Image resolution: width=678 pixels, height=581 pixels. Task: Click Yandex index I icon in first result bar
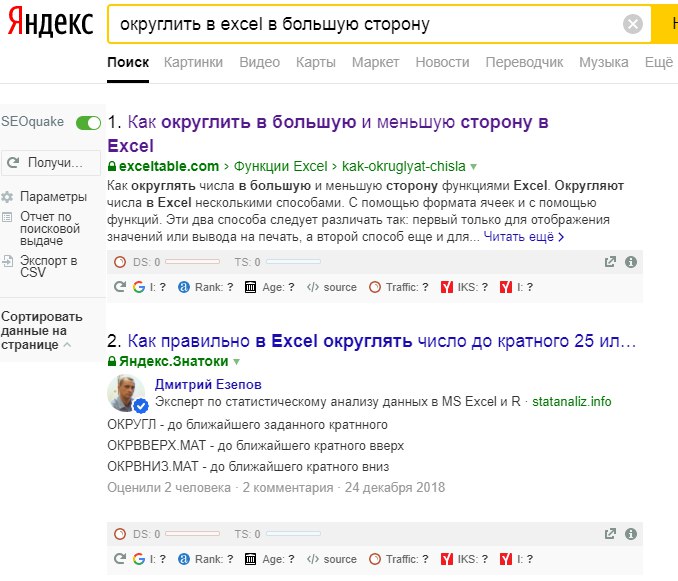[x=505, y=287]
